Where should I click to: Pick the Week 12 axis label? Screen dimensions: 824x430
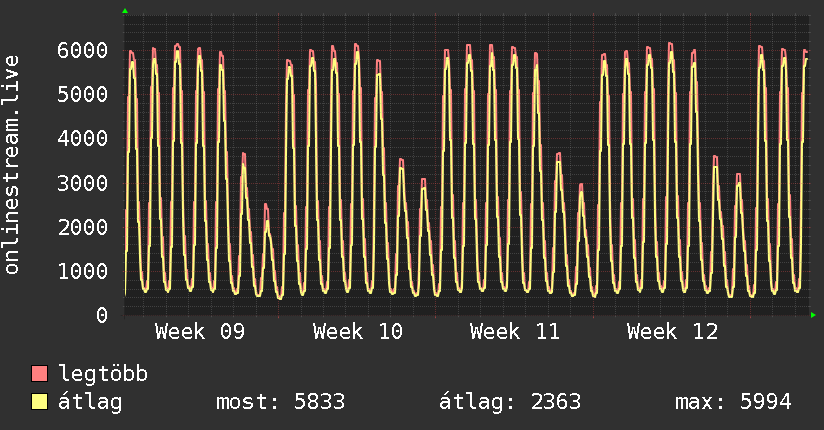[x=672, y=332]
